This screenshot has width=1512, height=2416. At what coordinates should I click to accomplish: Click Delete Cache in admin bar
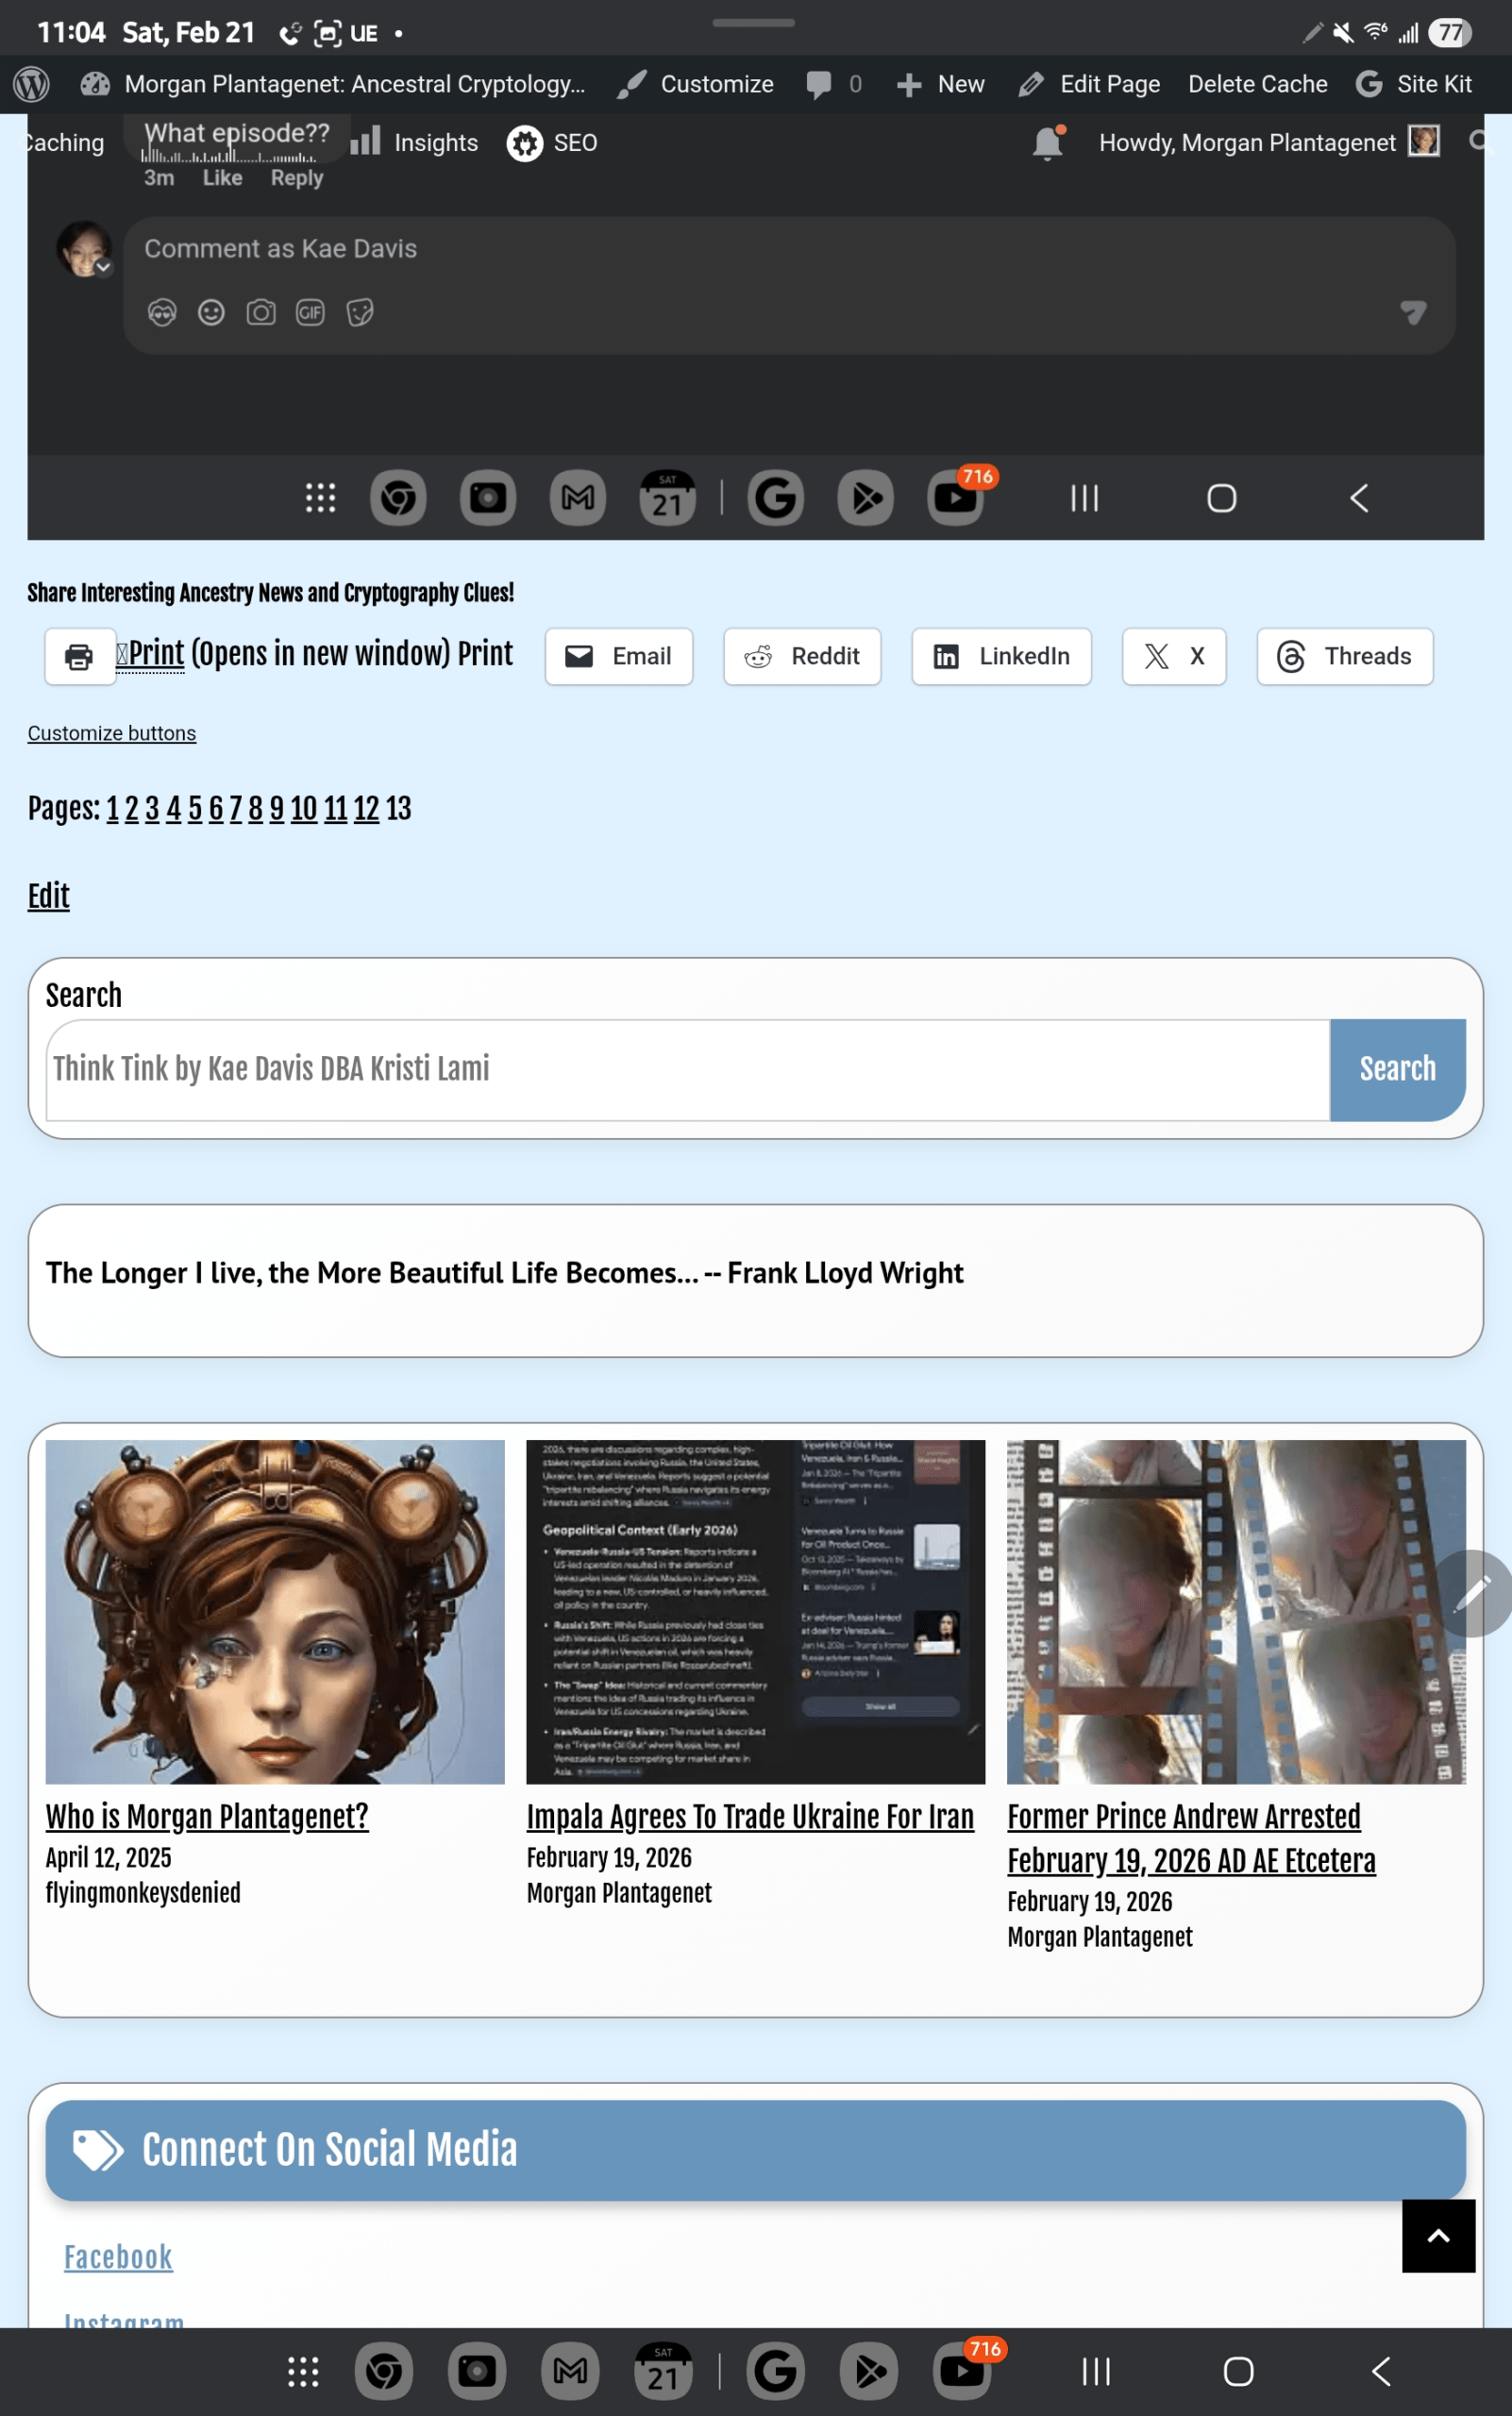click(1257, 84)
